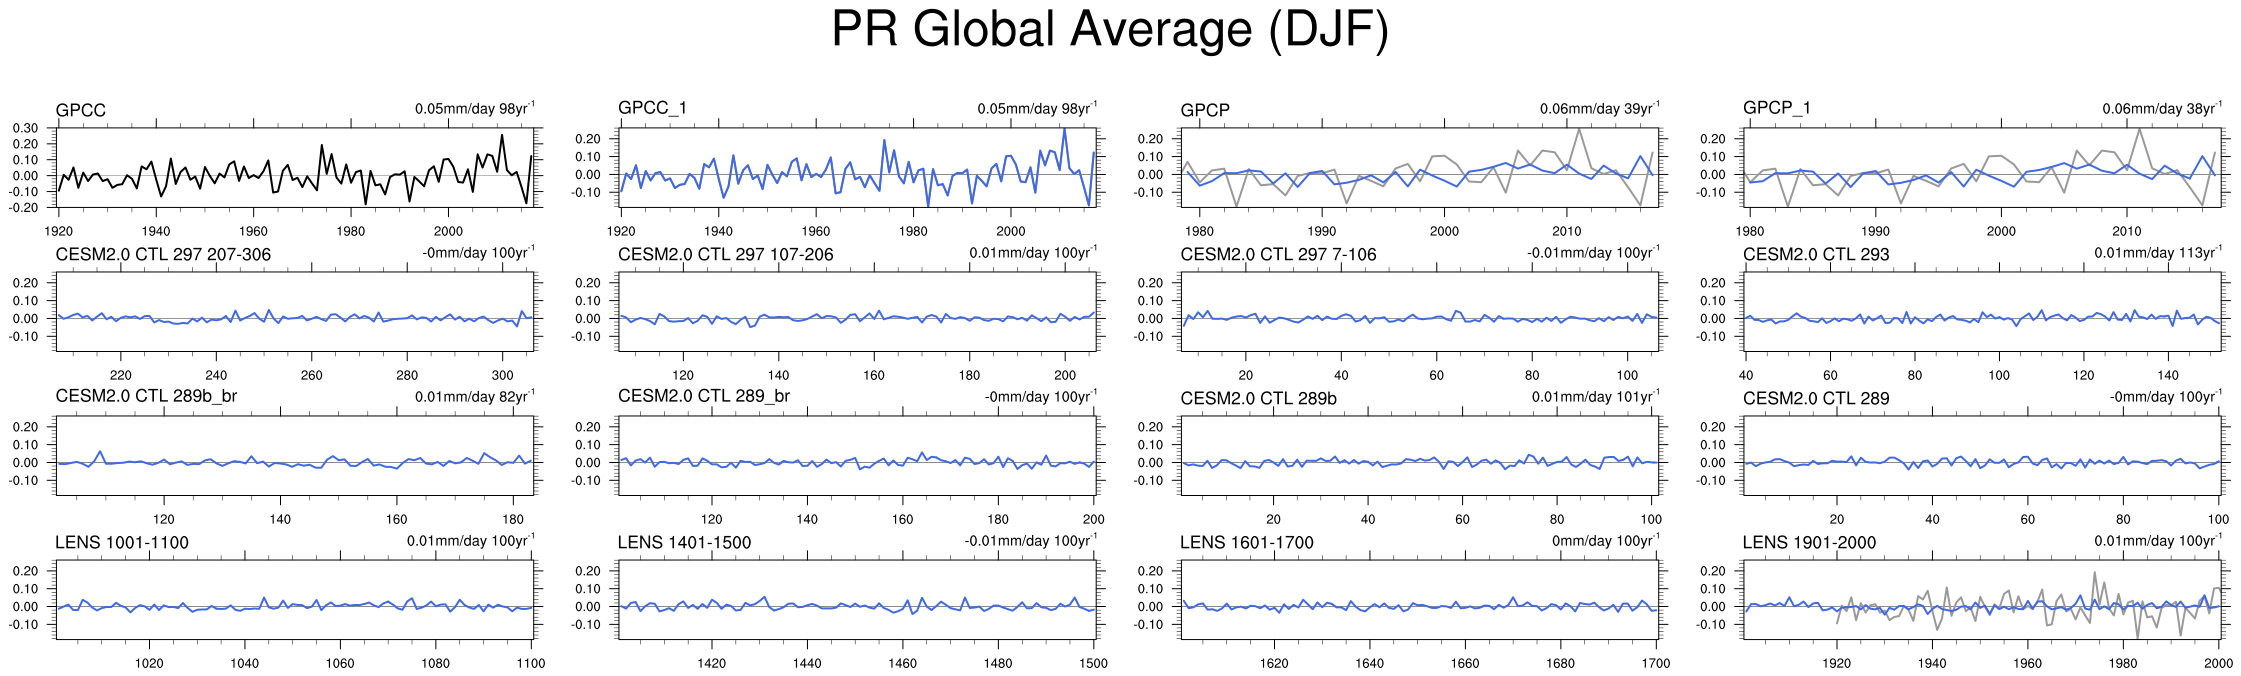Open the GPCP plot panel starting 1980
Screen dimensions: 2241x676
point(1420,167)
